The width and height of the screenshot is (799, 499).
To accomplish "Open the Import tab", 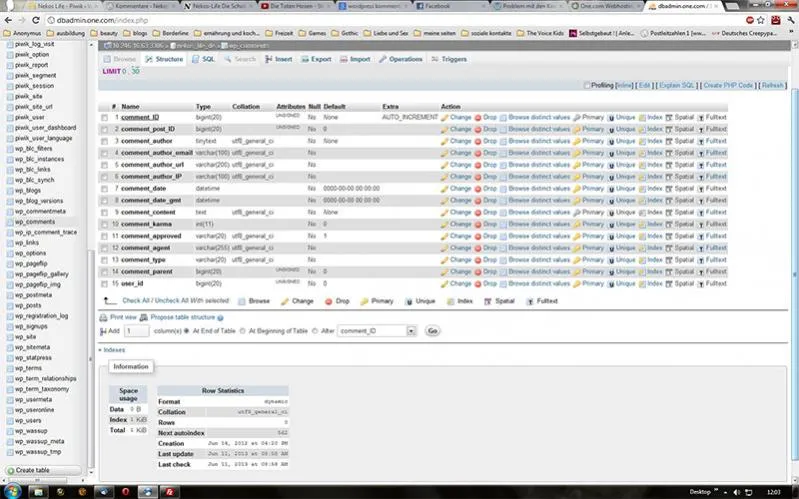I will 355,60.
